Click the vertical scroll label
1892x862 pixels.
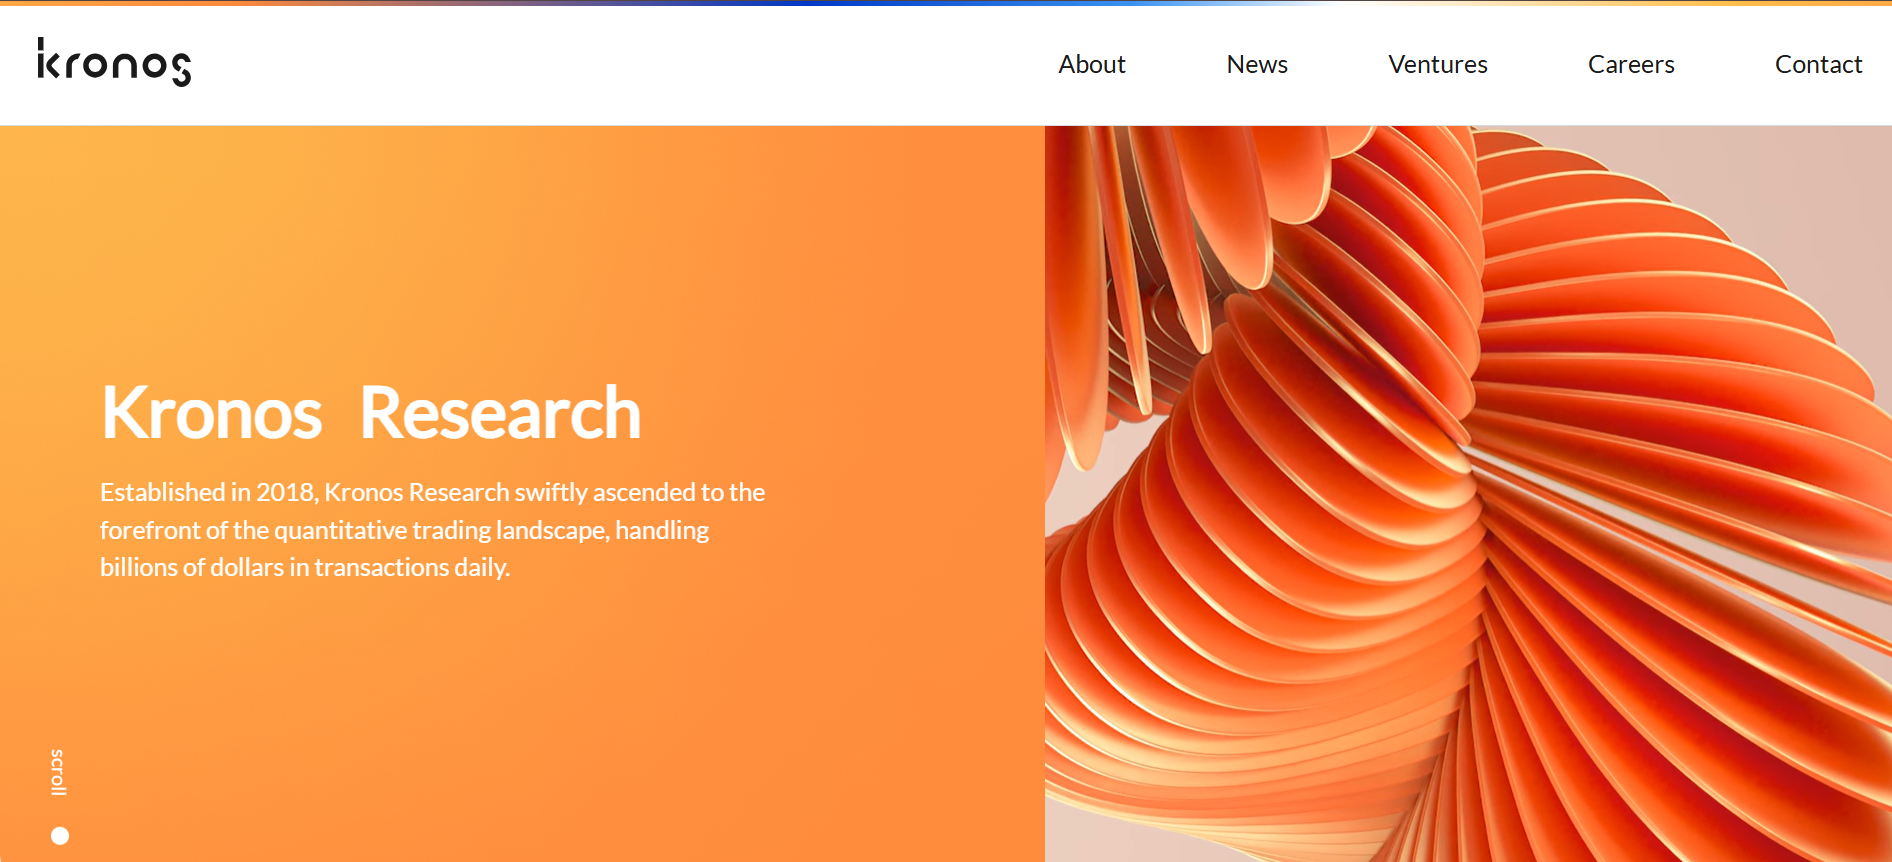(58, 772)
